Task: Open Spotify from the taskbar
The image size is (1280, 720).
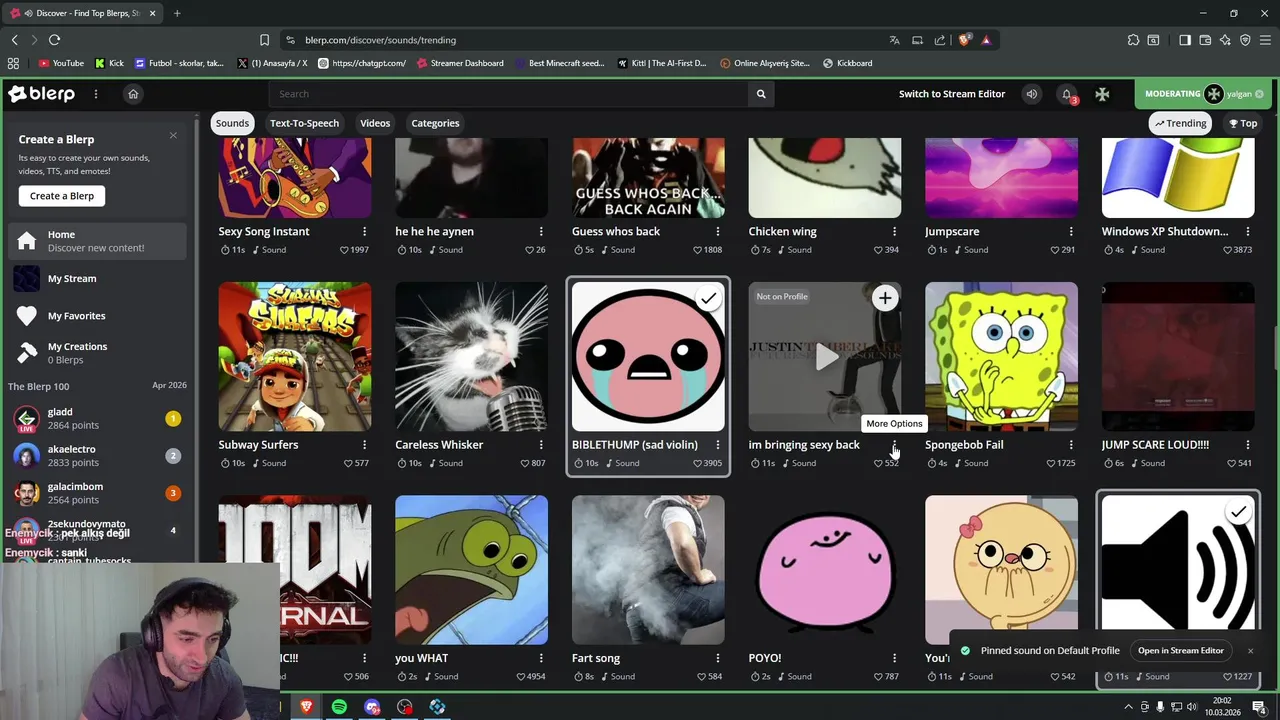Action: click(339, 707)
